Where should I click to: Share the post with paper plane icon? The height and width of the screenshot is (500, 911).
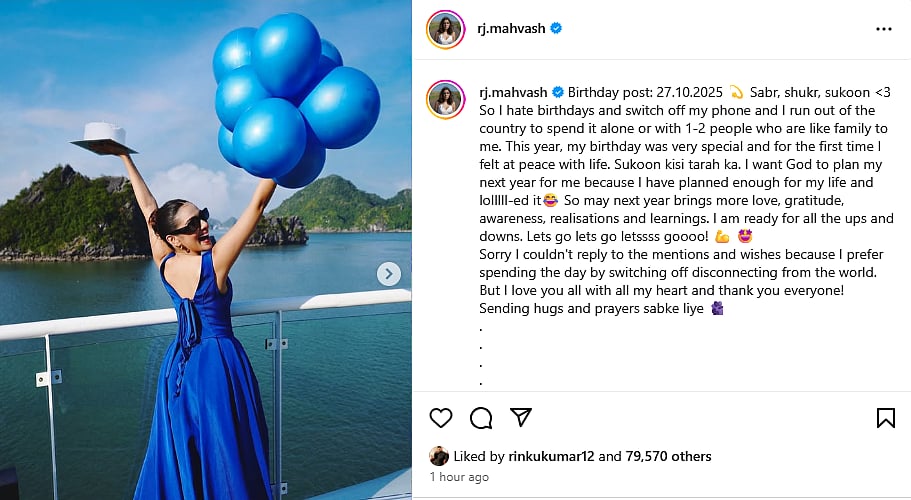(x=521, y=417)
